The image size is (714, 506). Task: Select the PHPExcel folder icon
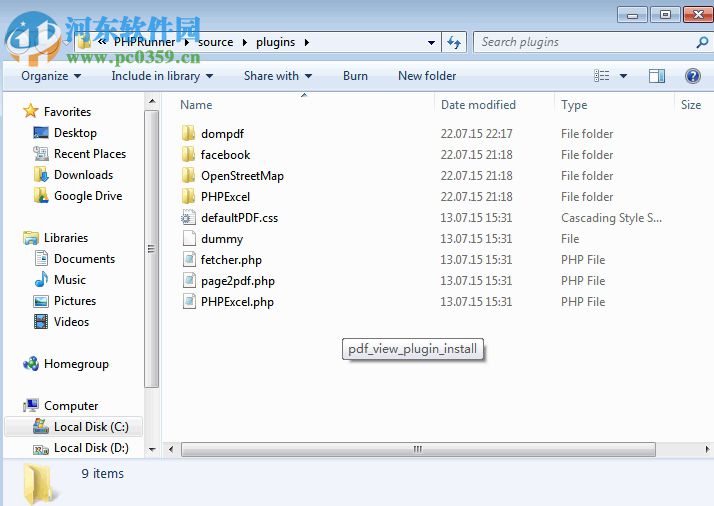click(x=188, y=196)
